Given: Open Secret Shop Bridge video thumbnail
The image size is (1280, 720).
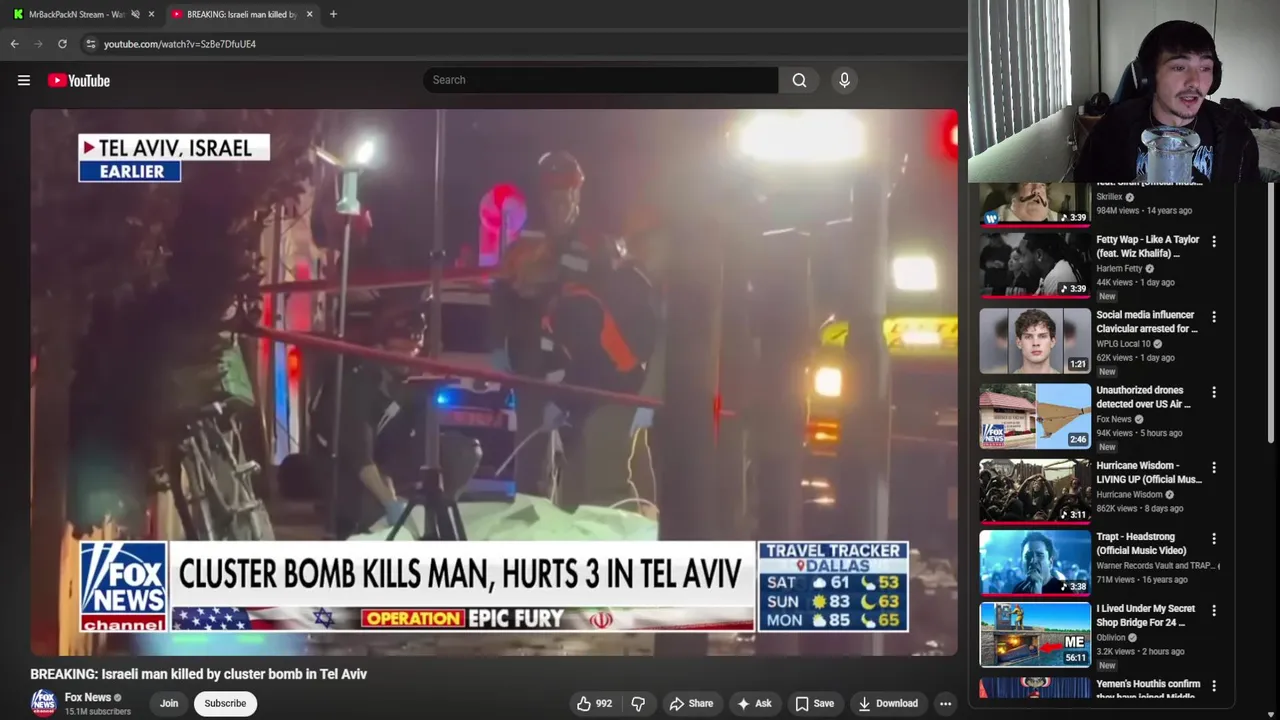Looking at the screenshot, I should [x=1035, y=634].
